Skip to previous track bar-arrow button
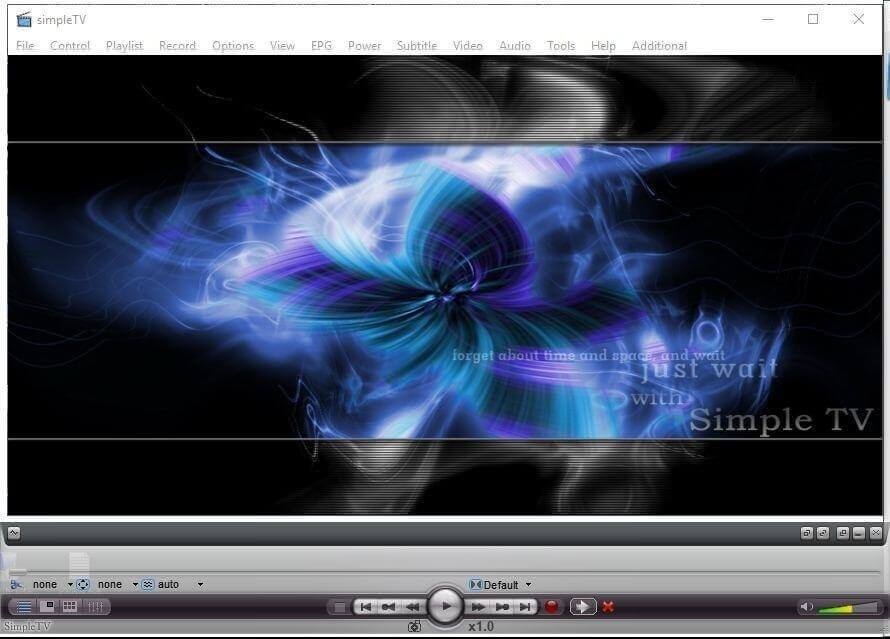The width and height of the screenshot is (890, 639). pyautogui.click(x=366, y=607)
